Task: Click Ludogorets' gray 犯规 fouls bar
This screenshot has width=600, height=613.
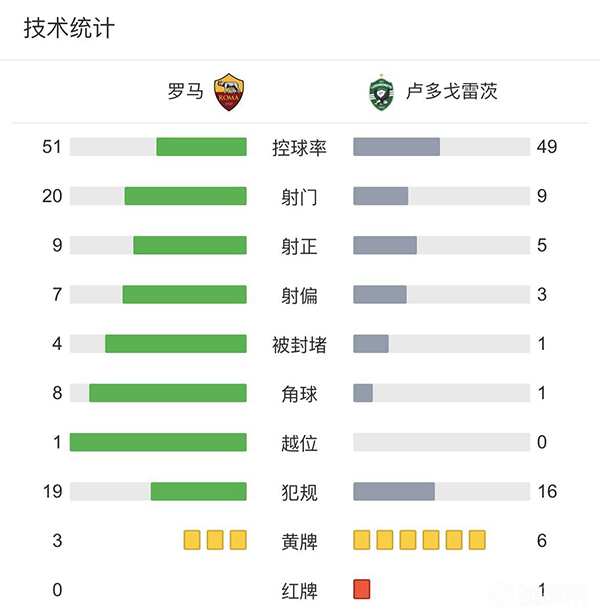Action: [394, 491]
